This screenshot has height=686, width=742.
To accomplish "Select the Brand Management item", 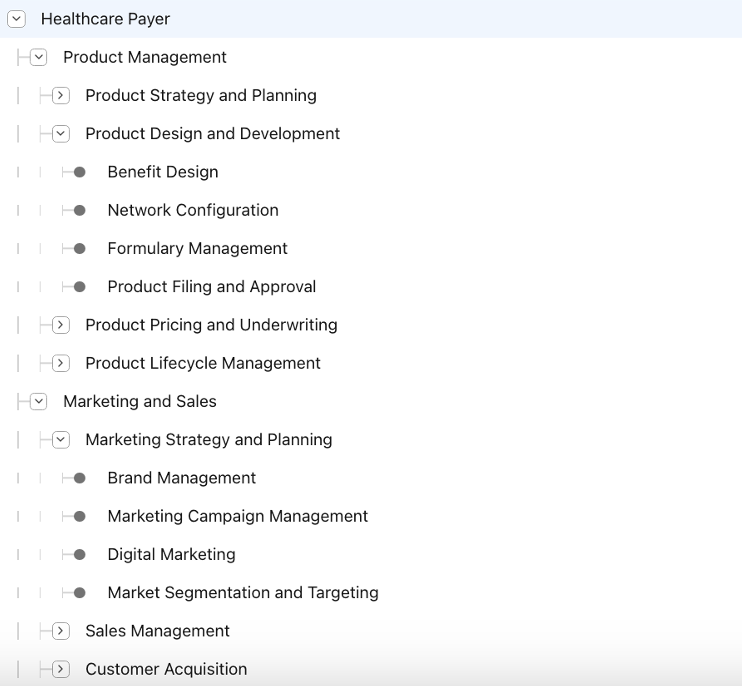I will pos(181,478).
